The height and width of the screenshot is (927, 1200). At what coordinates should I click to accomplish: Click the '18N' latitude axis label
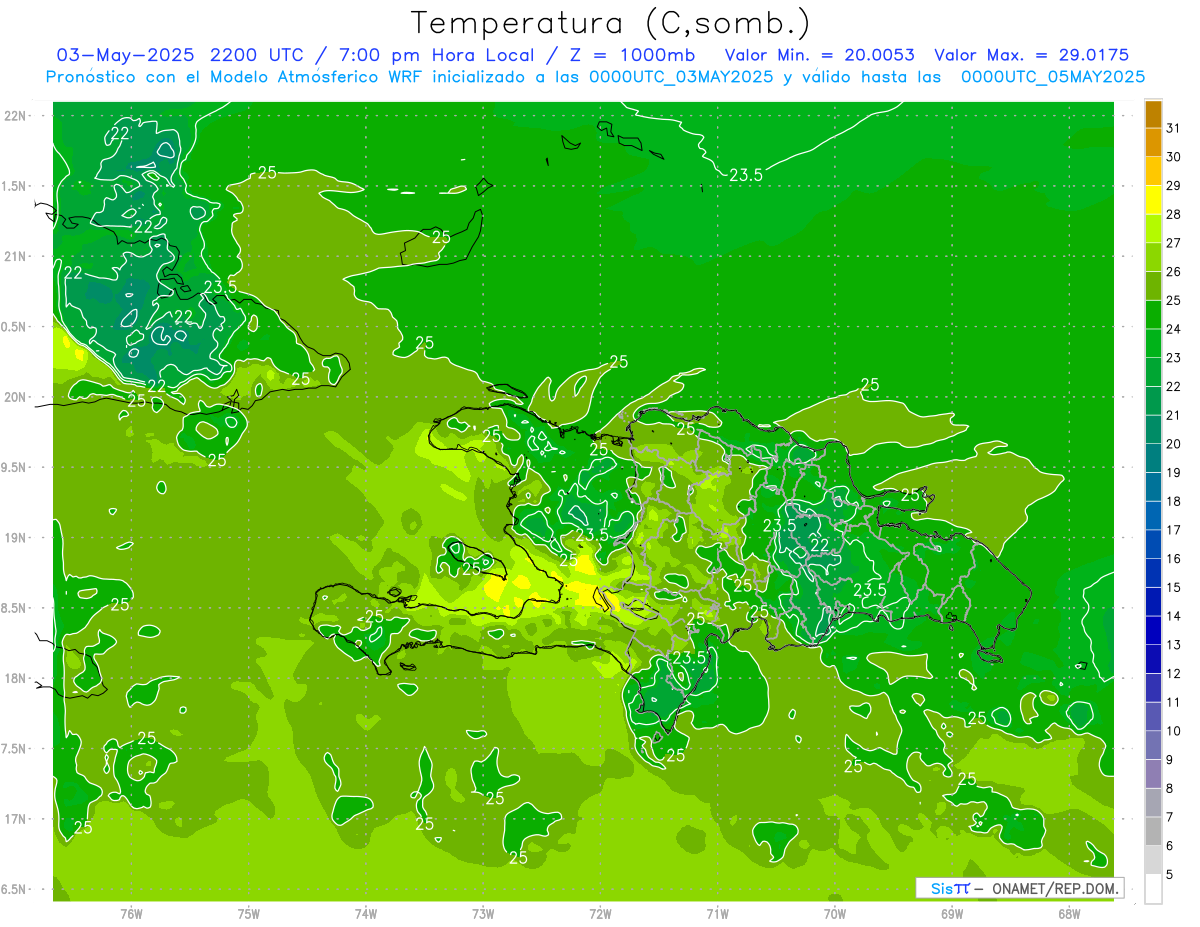click(x=16, y=678)
